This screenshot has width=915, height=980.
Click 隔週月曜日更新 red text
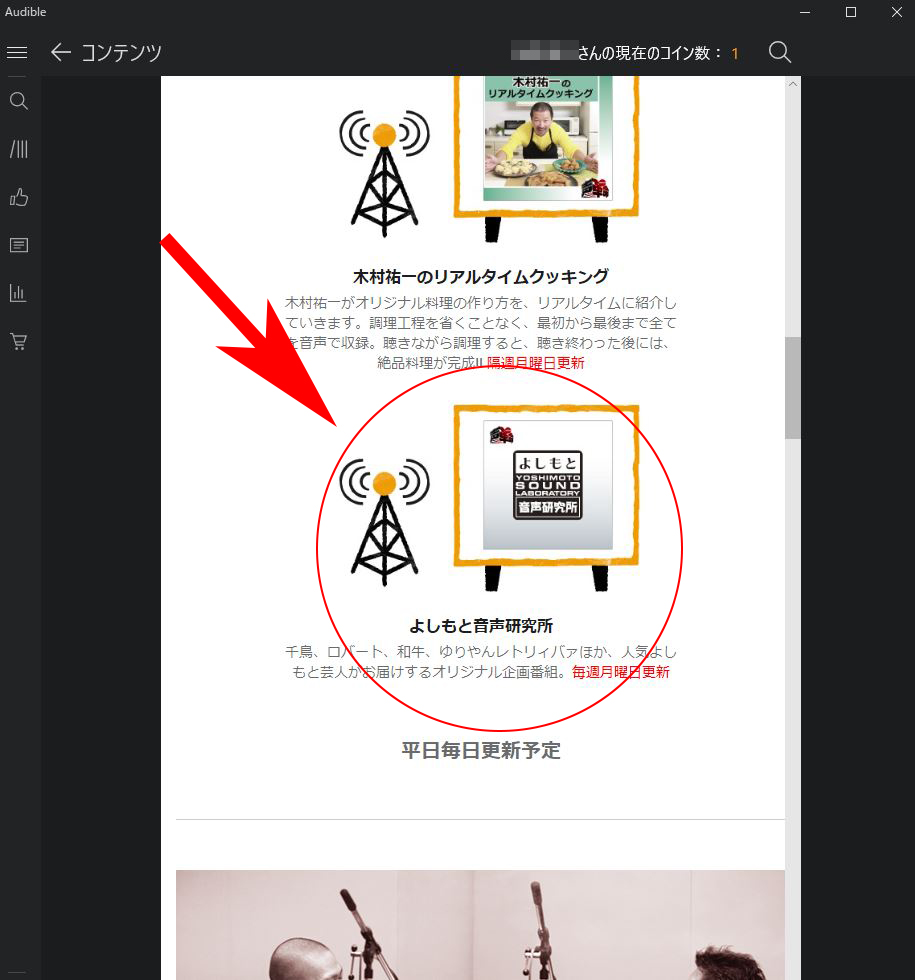(x=536, y=363)
